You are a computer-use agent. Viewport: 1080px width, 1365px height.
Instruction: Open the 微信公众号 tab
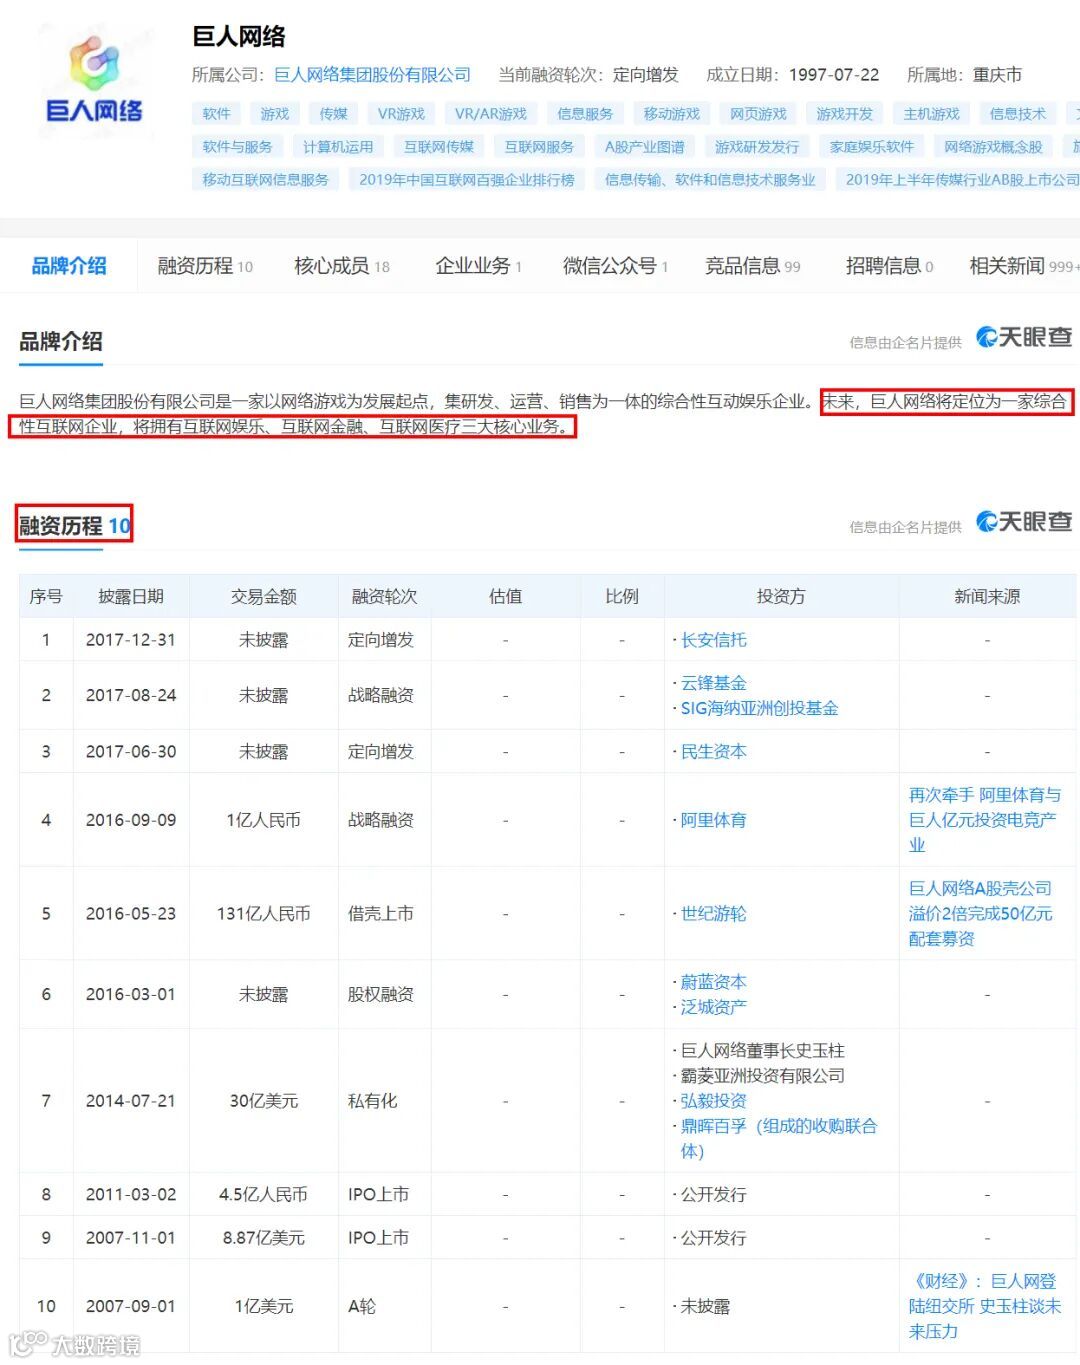click(x=615, y=266)
